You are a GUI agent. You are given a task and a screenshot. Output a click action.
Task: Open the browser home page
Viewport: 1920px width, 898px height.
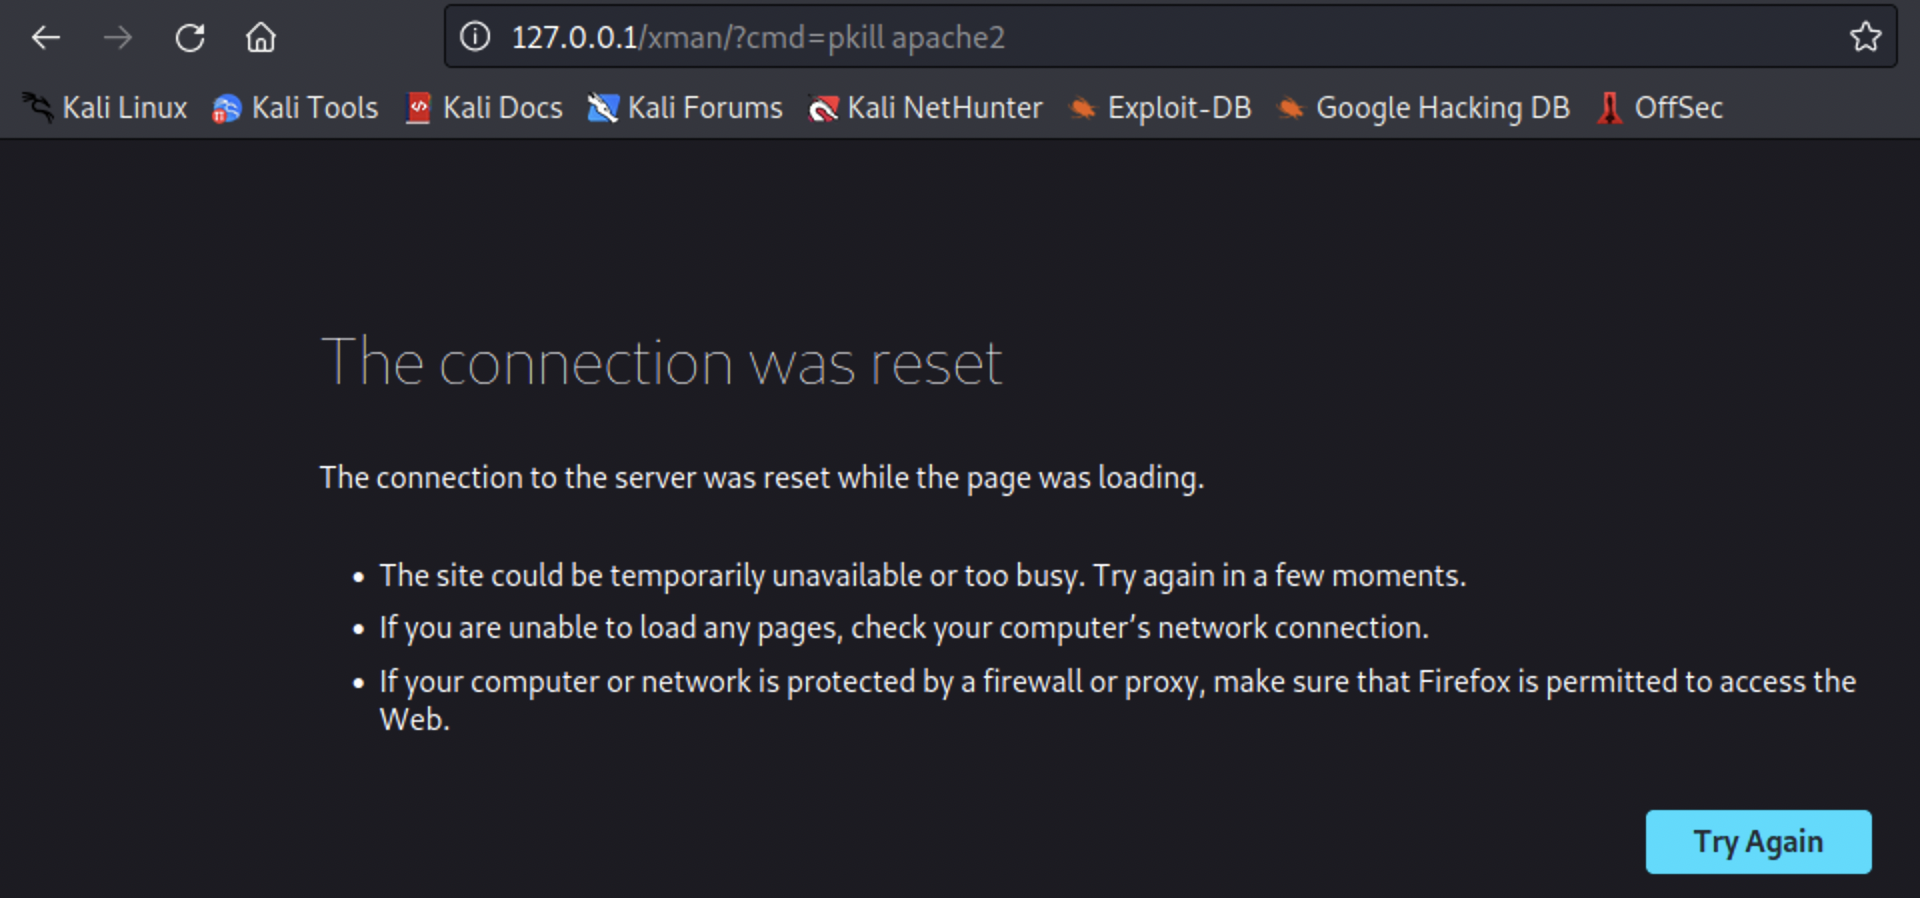coord(261,38)
